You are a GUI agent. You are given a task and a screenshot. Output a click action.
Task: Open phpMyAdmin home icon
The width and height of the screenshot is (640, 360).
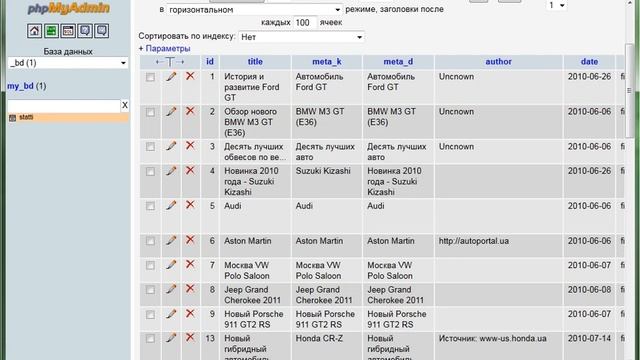pos(34,31)
